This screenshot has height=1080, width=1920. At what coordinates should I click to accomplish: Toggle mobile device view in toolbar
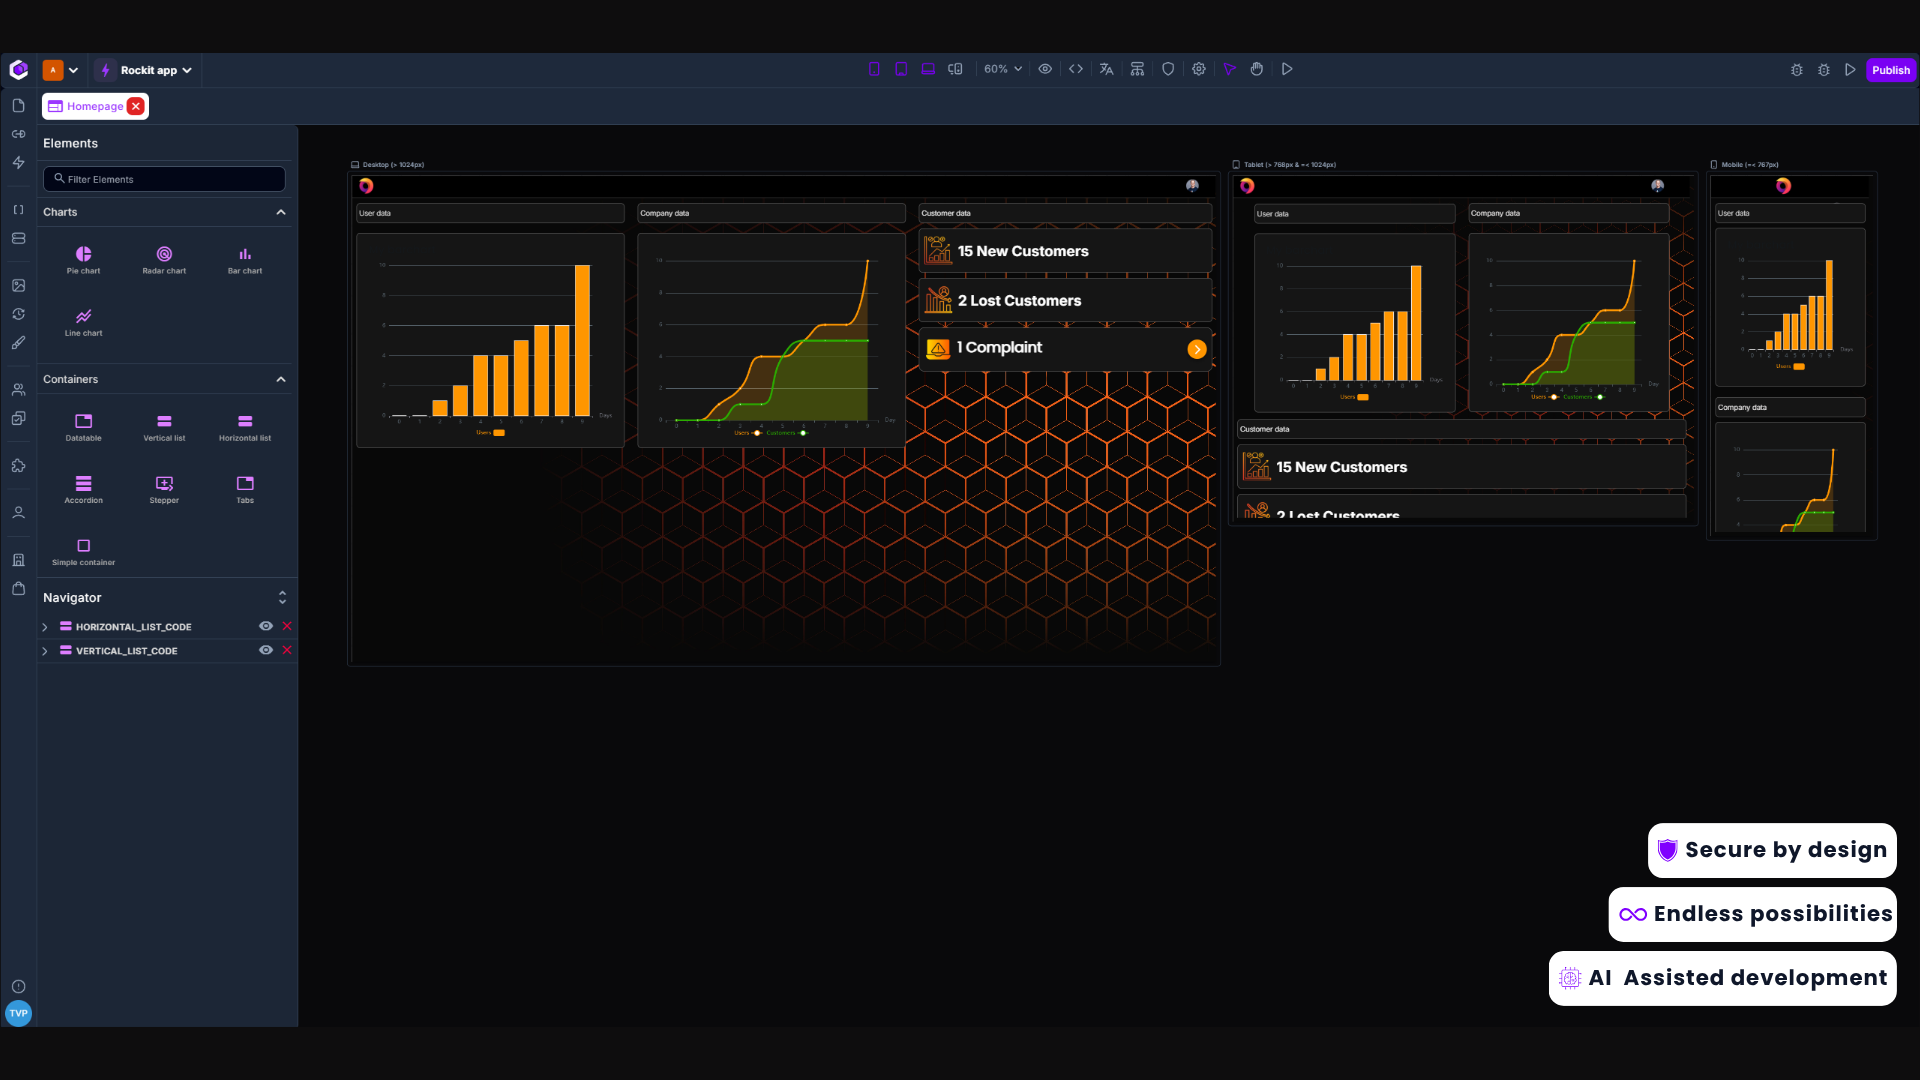[x=874, y=69]
